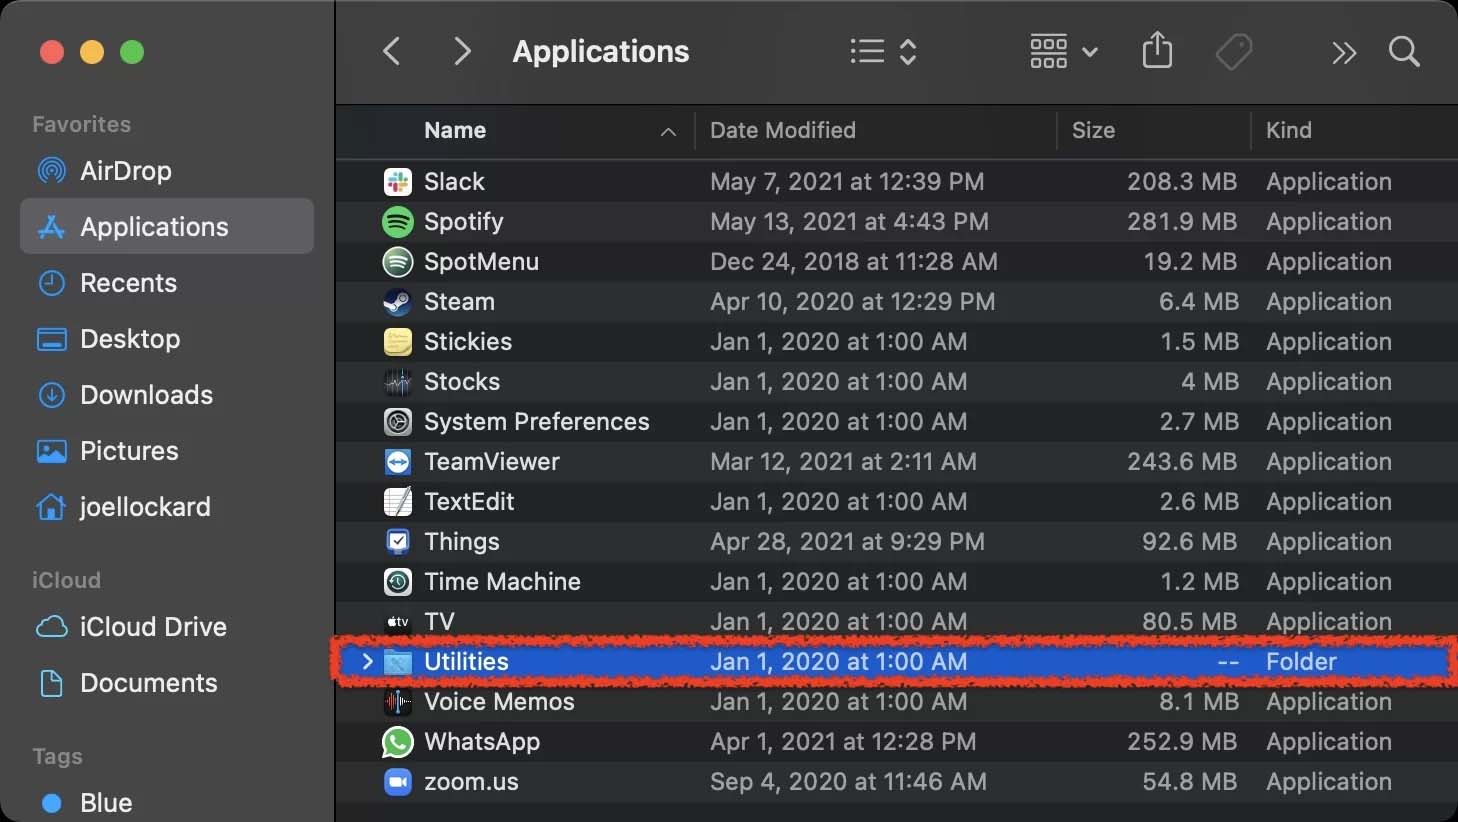Click the iCloud Drive cloud icon
1458x822 pixels.
[x=51, y=627]
